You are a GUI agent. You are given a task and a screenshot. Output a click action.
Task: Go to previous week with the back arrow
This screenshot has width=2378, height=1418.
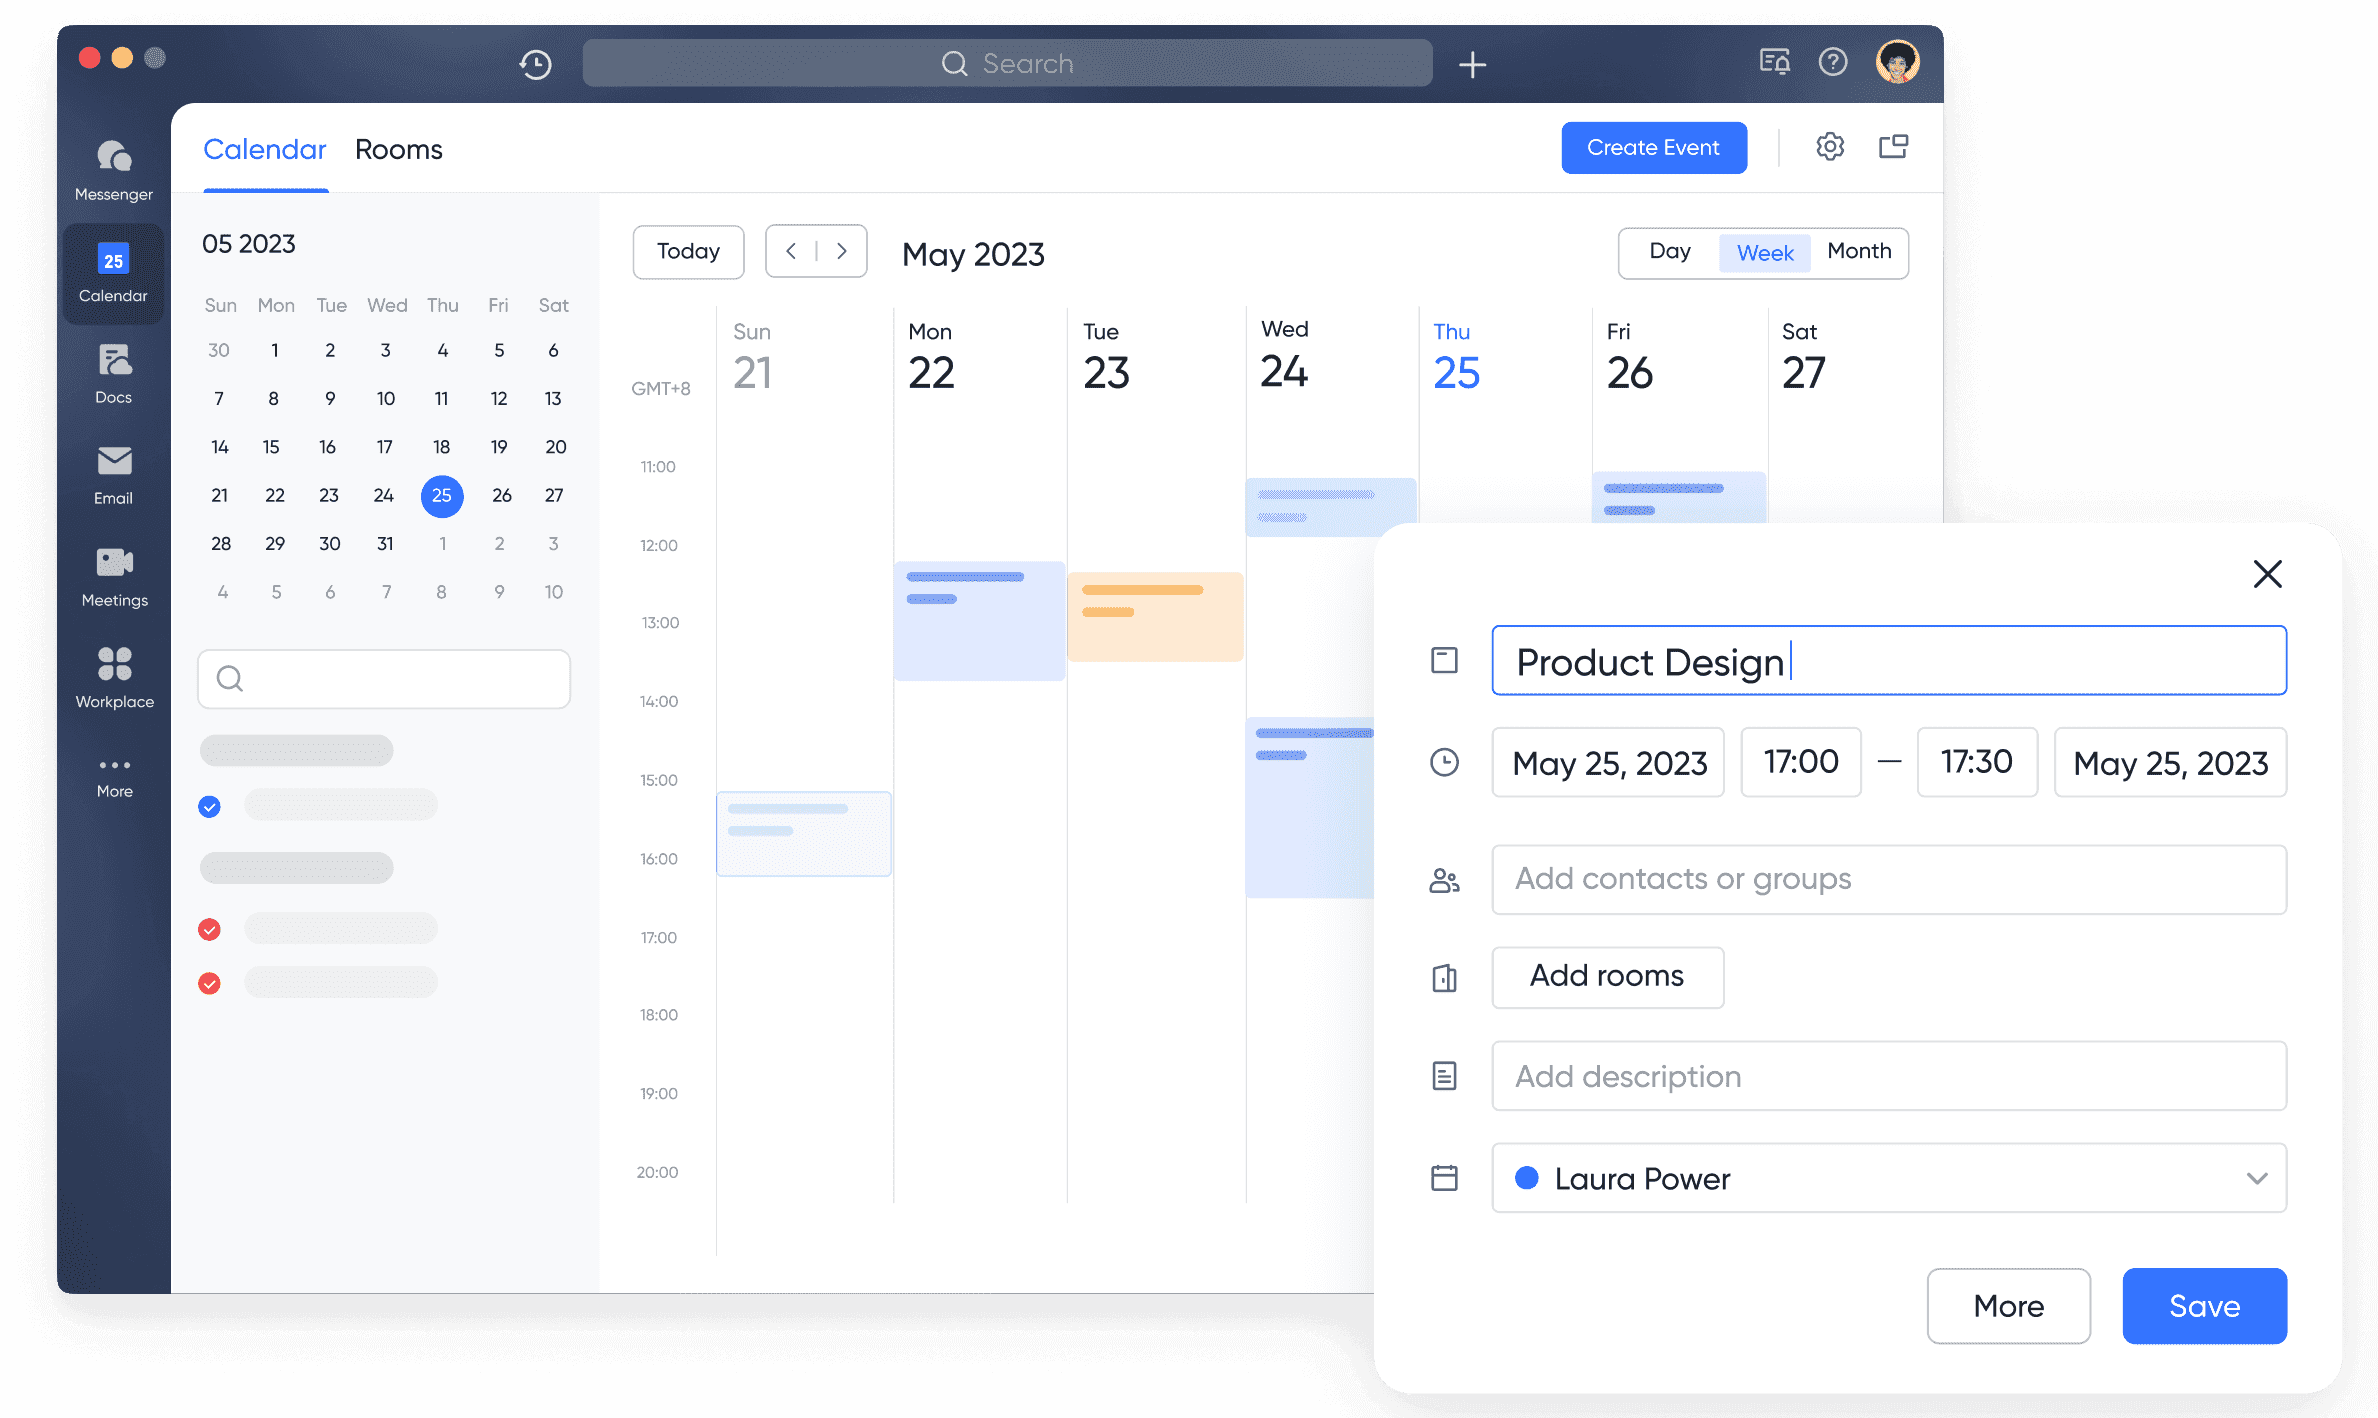click(x=791, y=251)
